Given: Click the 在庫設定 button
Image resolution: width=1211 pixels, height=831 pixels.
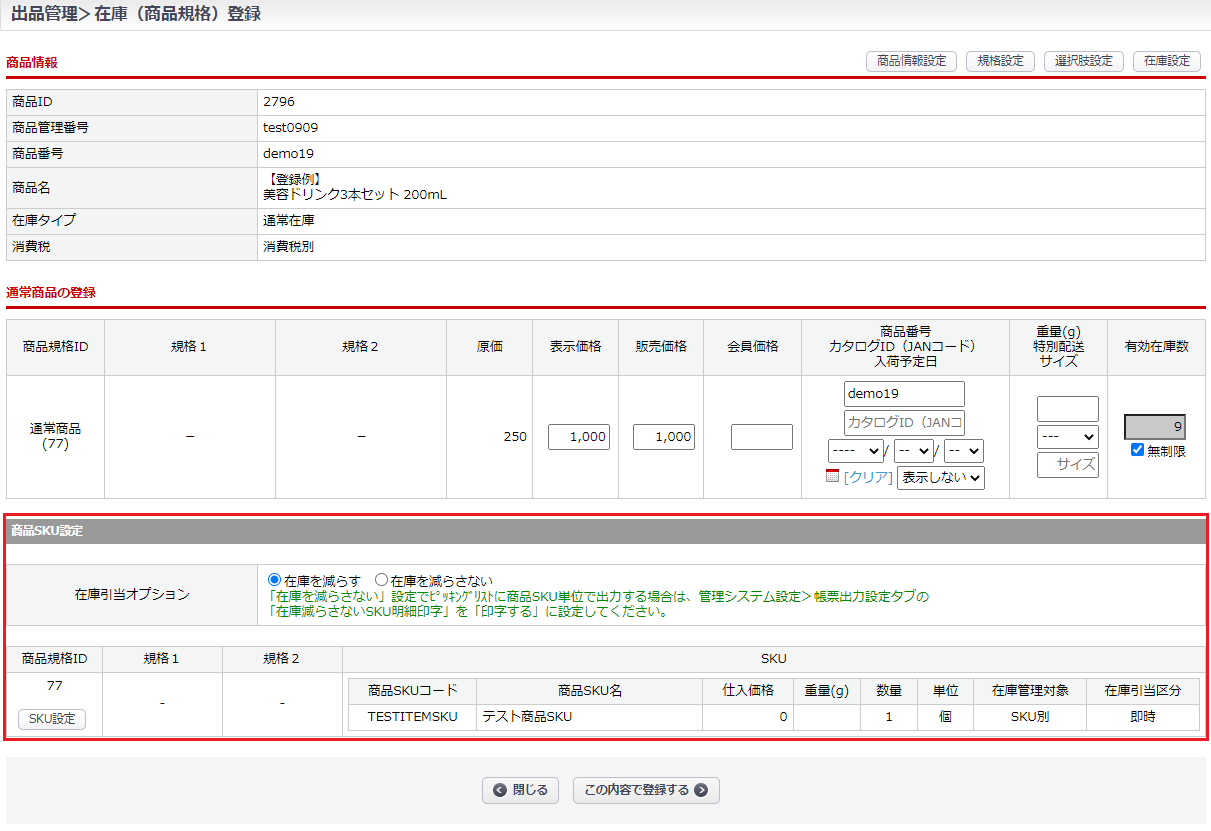Looking at the screenshot, I should pyautogui.click(x=1166, y=61).
